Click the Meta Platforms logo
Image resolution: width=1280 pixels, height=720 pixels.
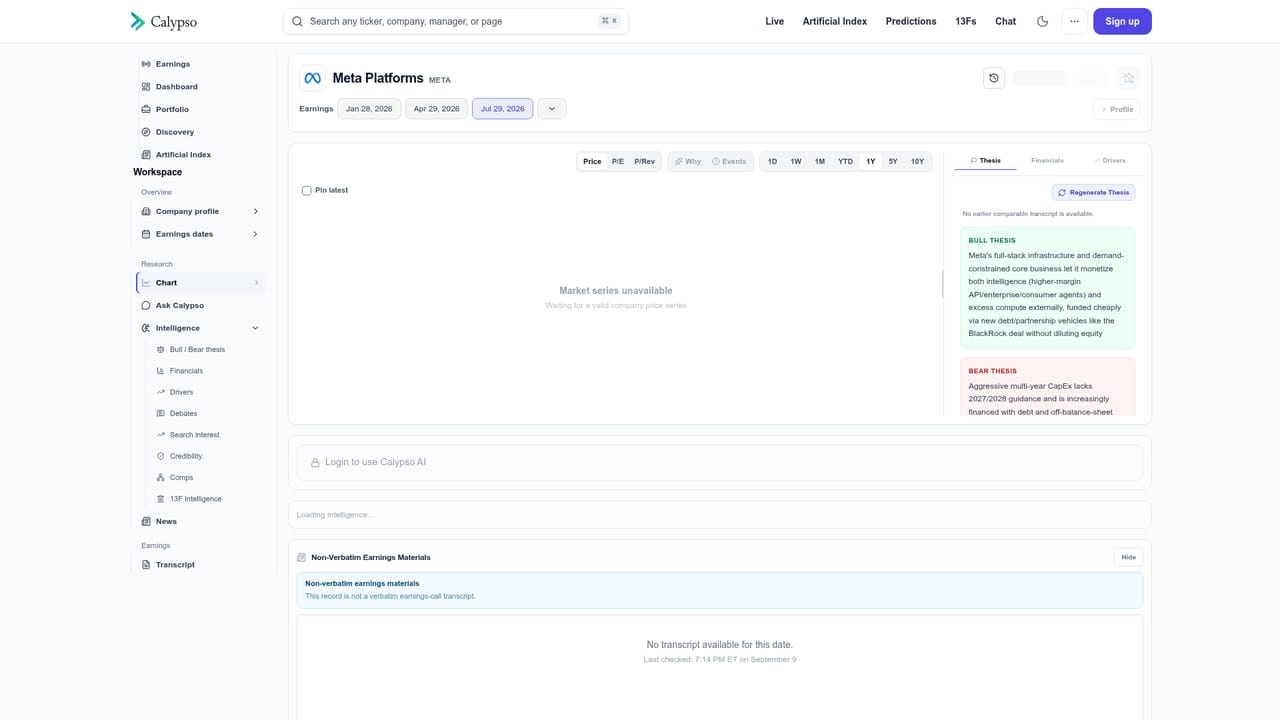tap(313, 78)
